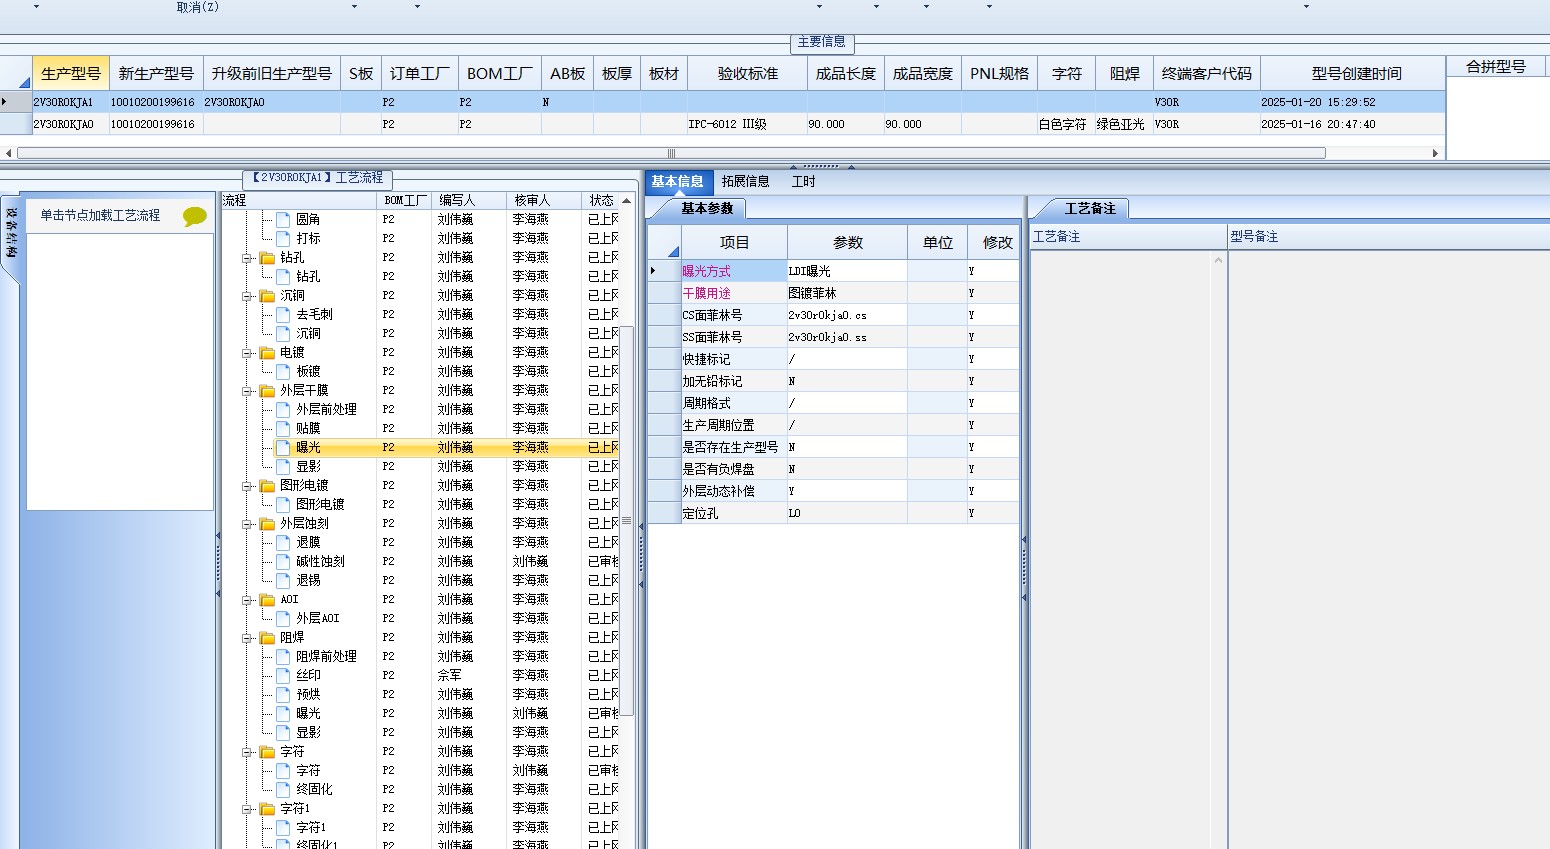Click the 外层动态补偿 row label
This screenshot has width=1550, height=849.
click(x=719, y=491)
